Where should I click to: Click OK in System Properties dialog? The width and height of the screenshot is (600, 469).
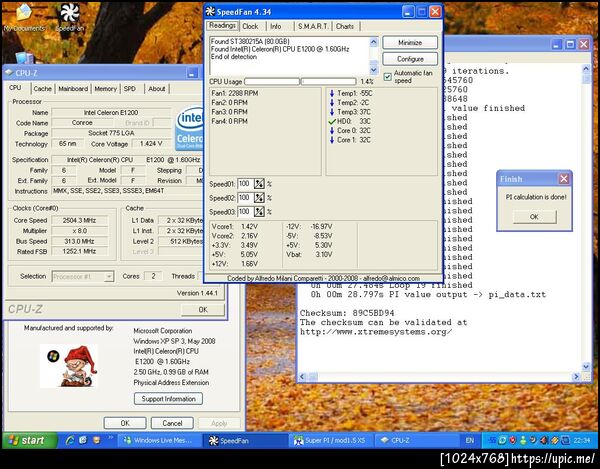click(x=125, y=423)
